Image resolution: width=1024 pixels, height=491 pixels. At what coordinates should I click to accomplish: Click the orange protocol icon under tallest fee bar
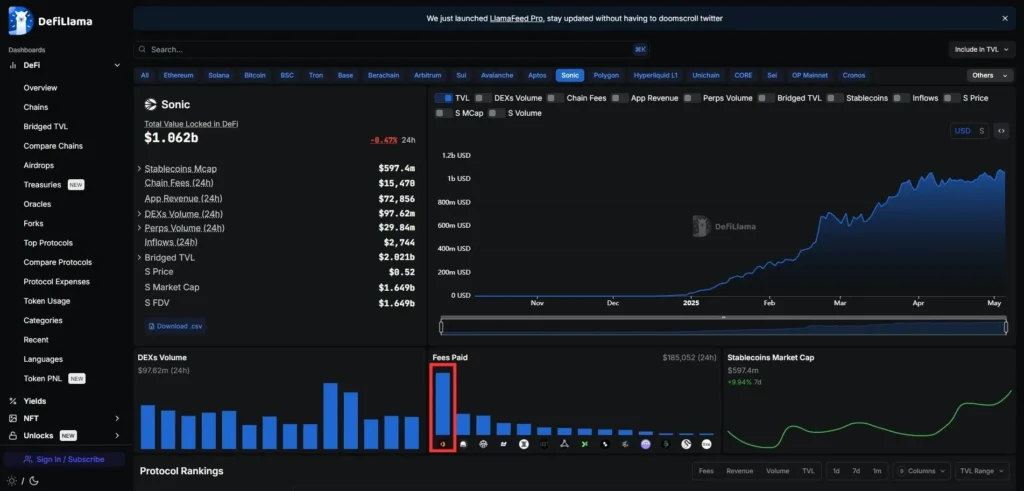tap(442, 444)
